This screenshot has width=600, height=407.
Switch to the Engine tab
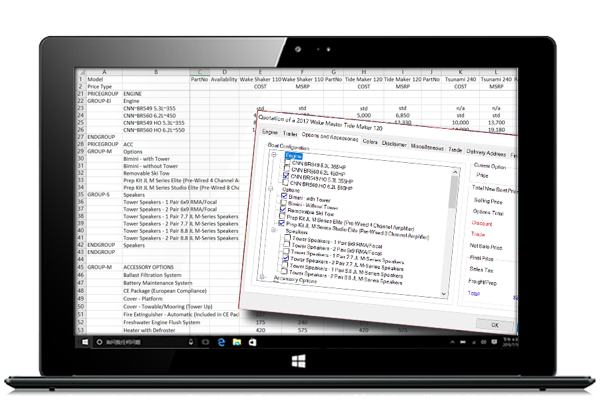click(270, 132)
